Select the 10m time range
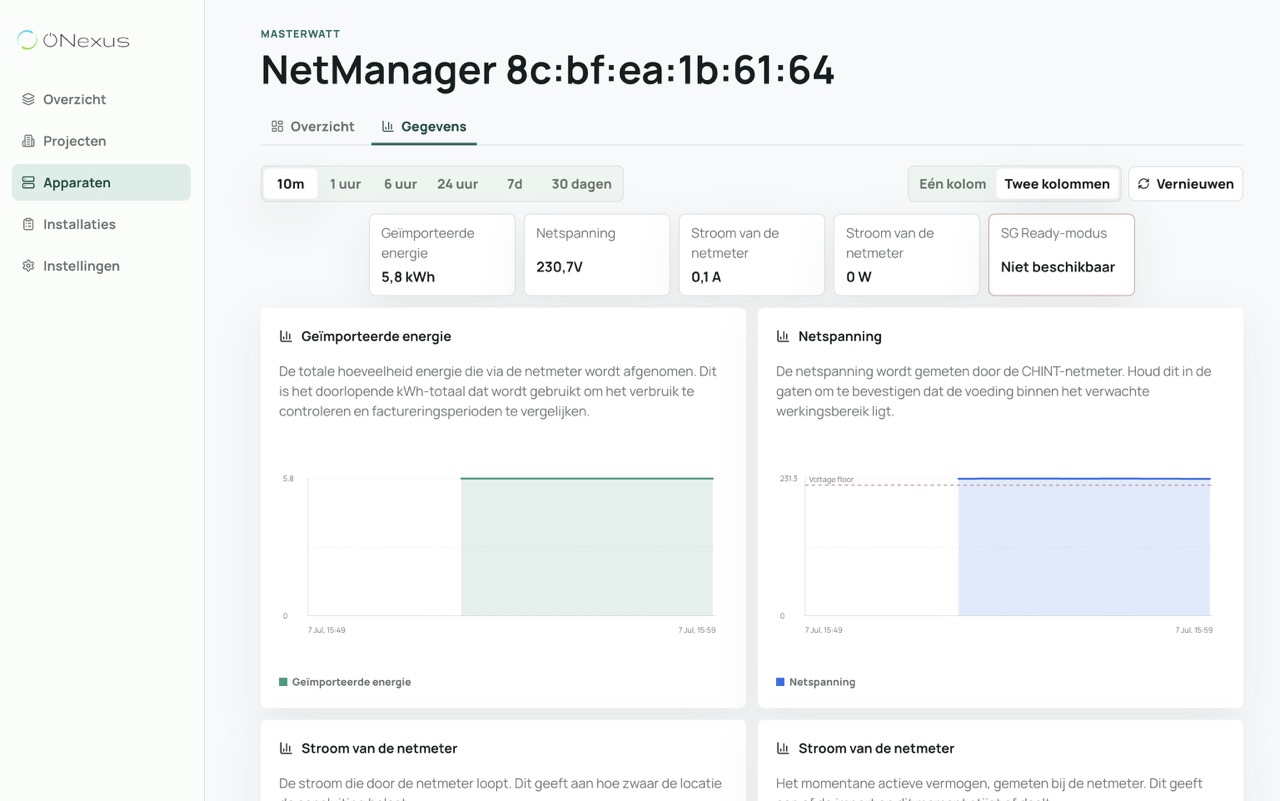1280x801 pixels. [291, 184]
